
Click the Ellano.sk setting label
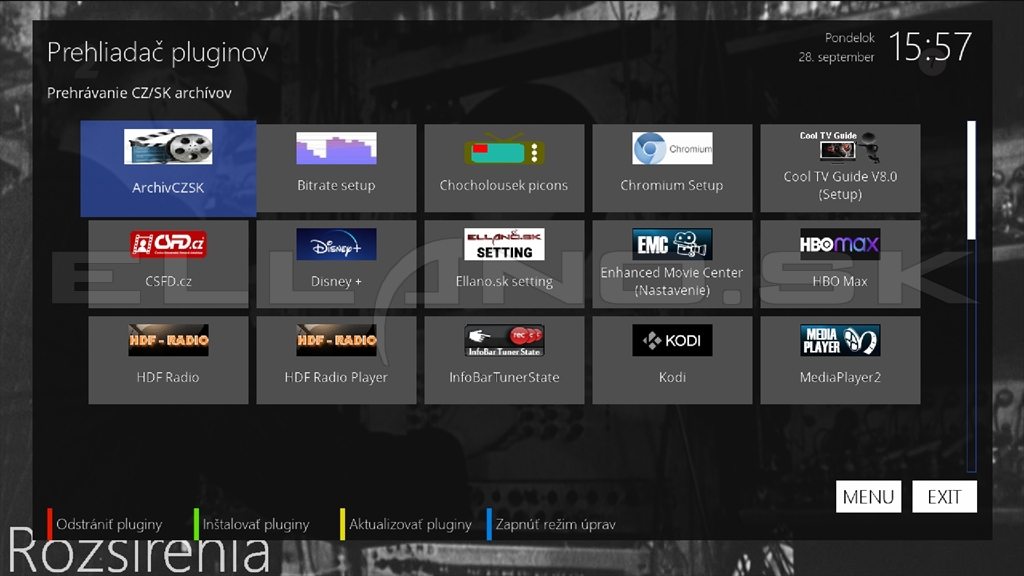(x=504, y=281)
